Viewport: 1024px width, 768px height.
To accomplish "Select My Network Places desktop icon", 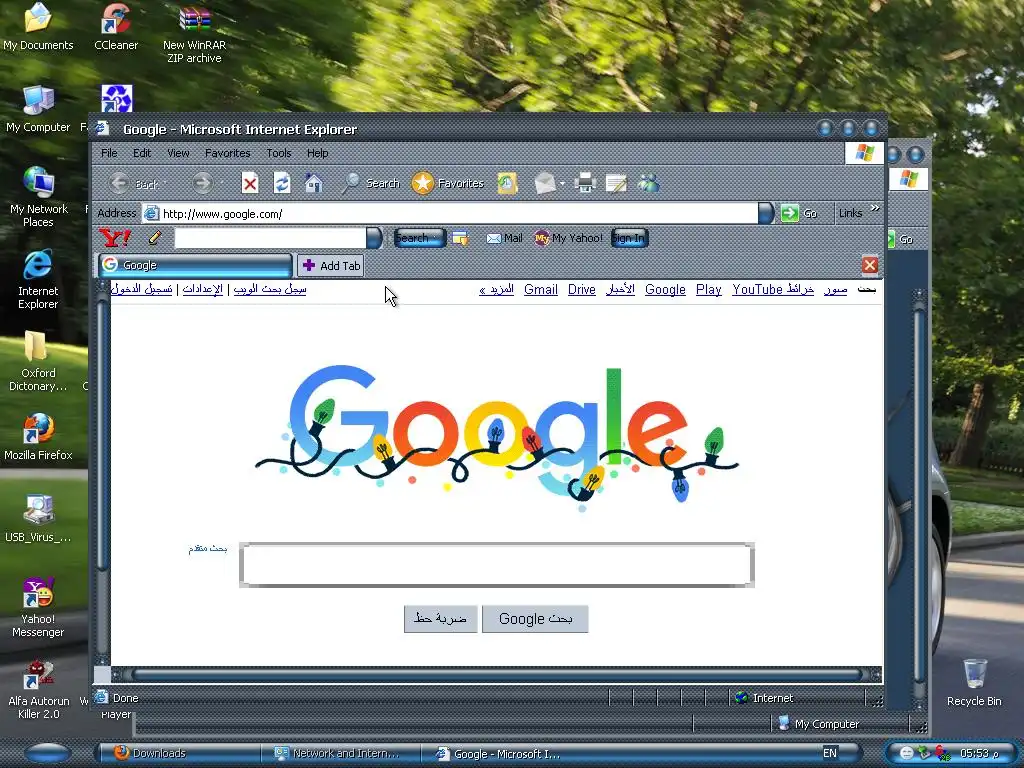I will (x=38, y=197).
